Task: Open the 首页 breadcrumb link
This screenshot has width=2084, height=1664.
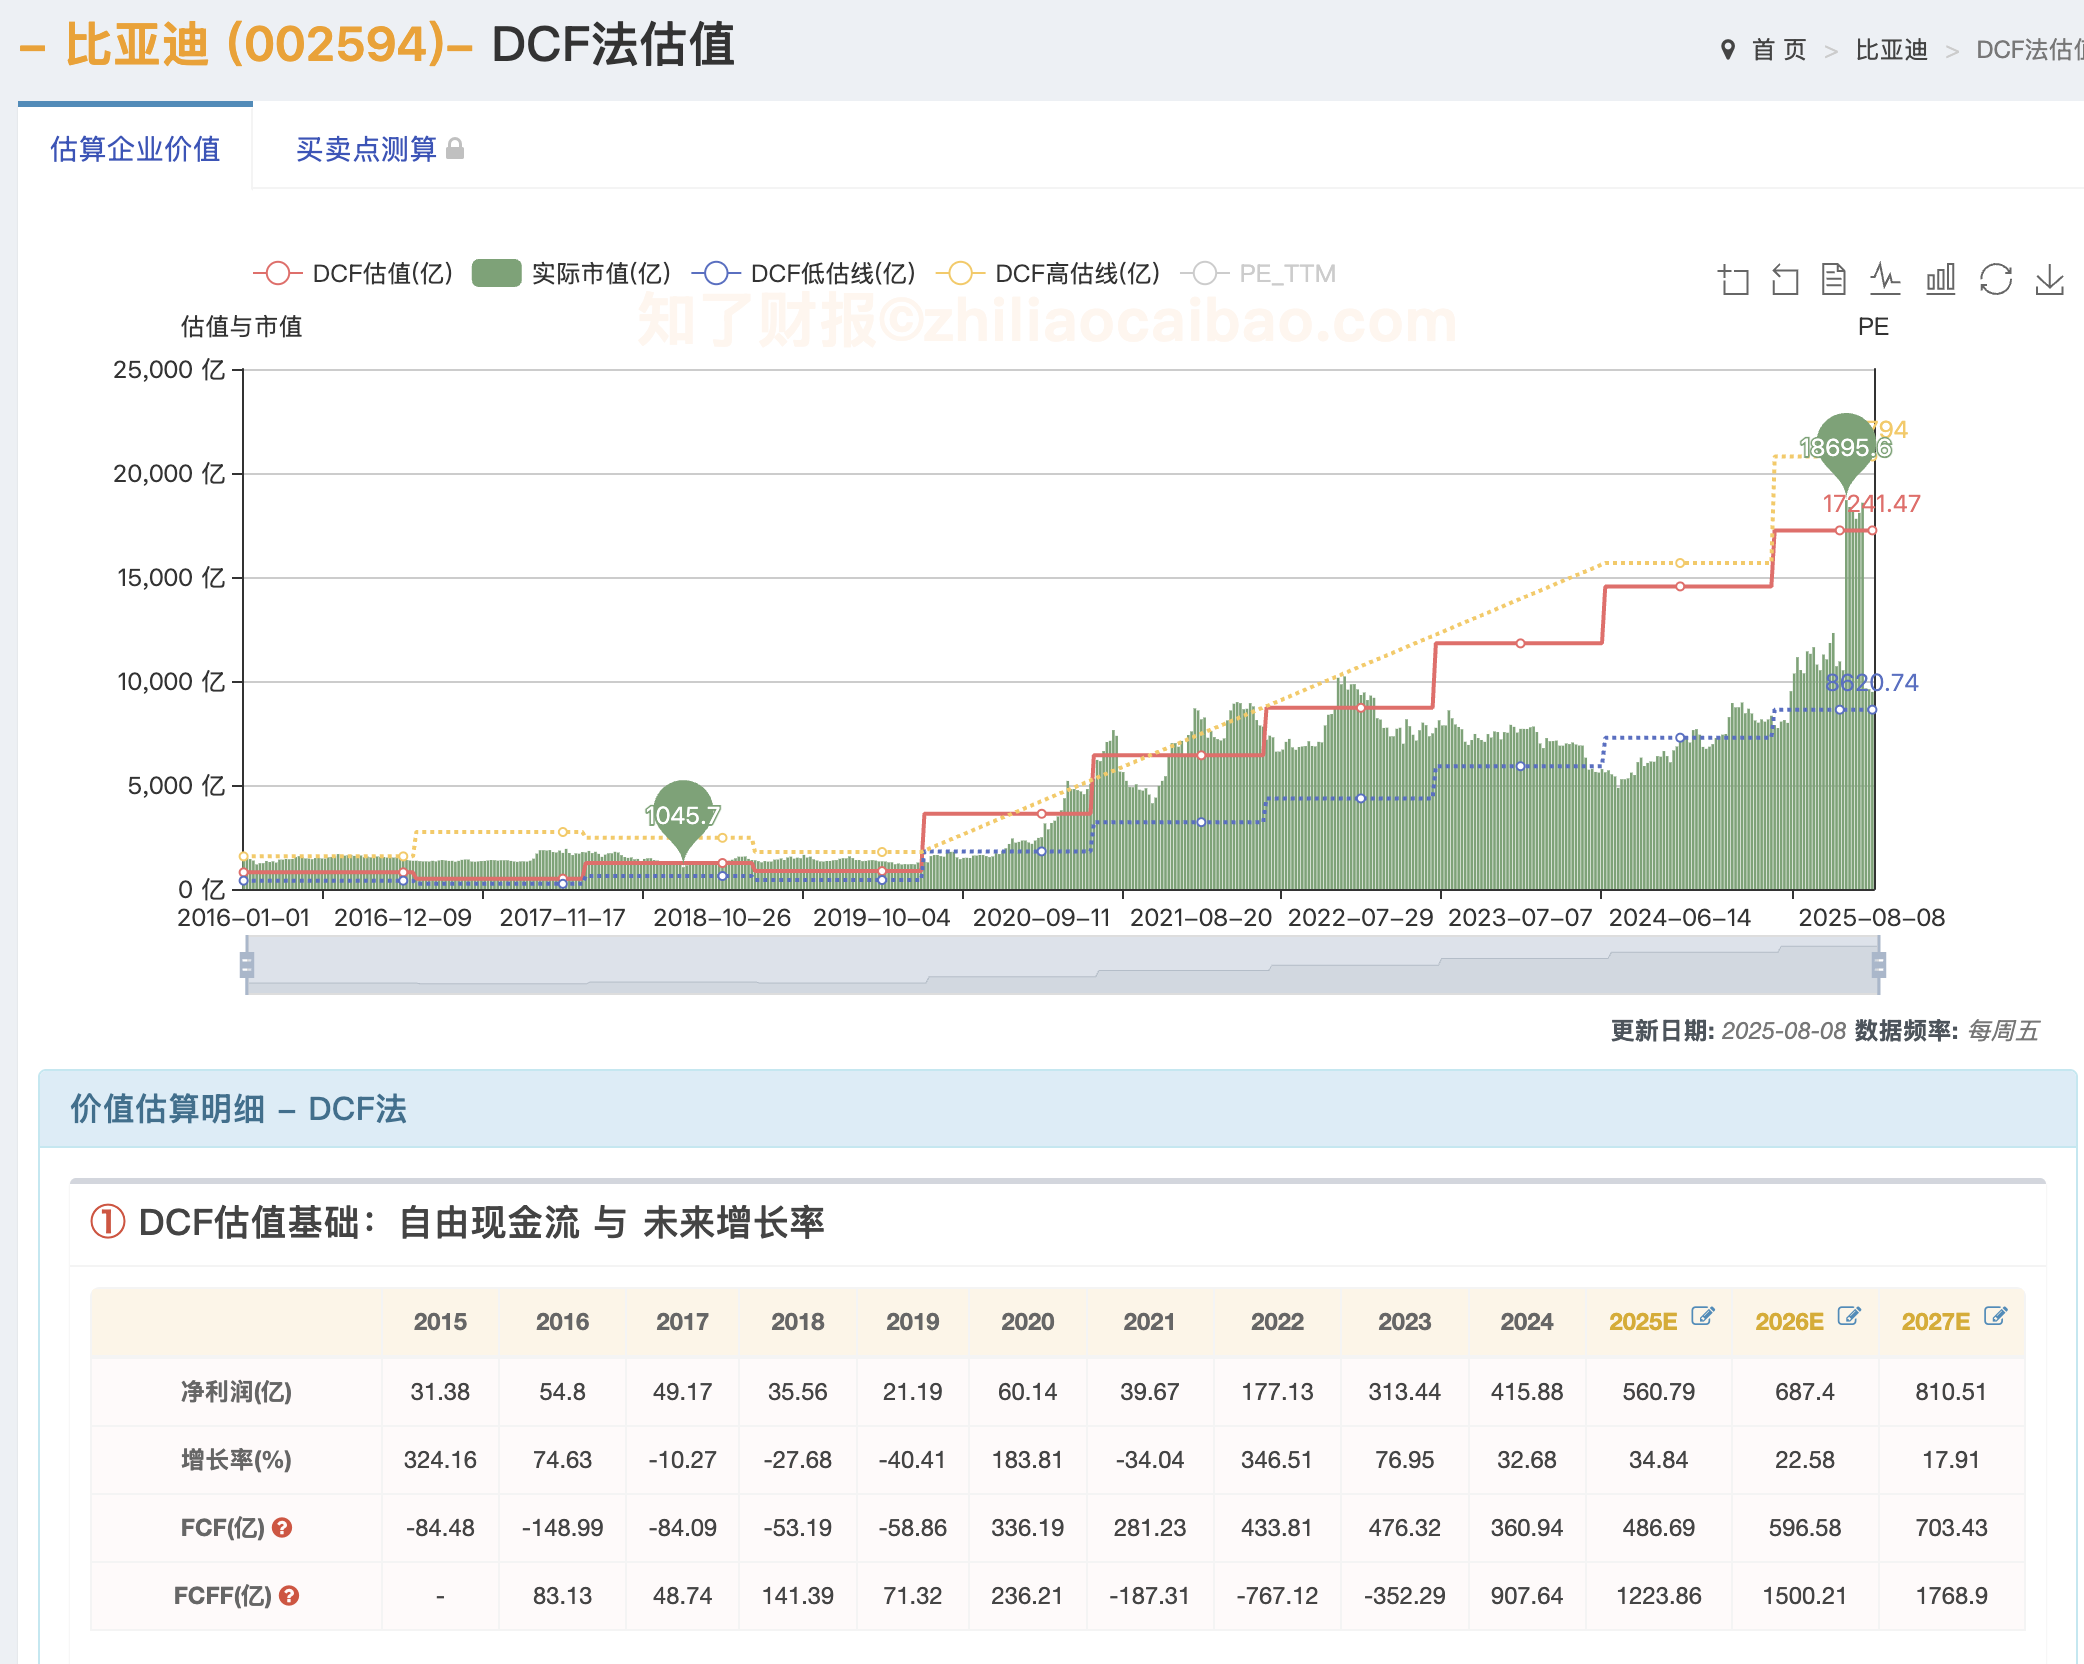Action: [1778, 46]
